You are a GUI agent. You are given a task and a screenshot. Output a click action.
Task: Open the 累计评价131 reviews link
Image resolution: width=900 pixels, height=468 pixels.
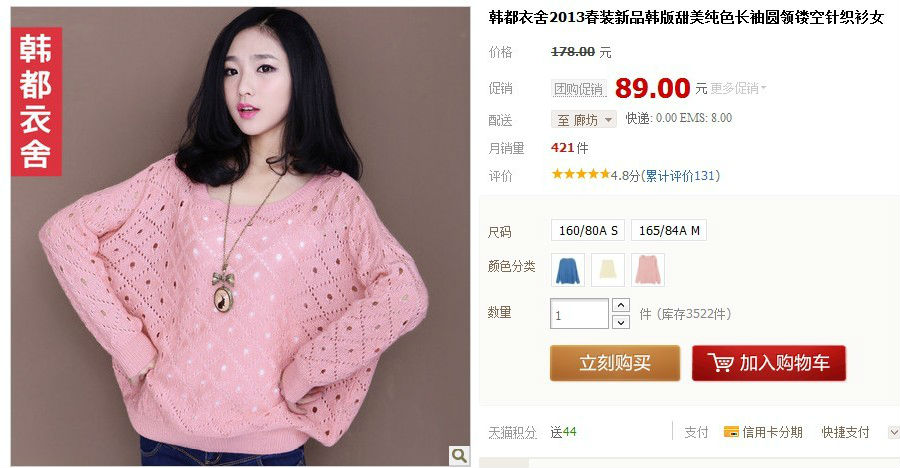(680, 175)
